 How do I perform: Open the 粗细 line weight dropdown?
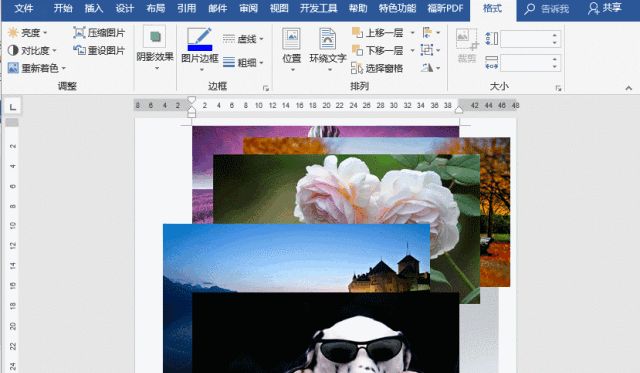pos(243,62)
